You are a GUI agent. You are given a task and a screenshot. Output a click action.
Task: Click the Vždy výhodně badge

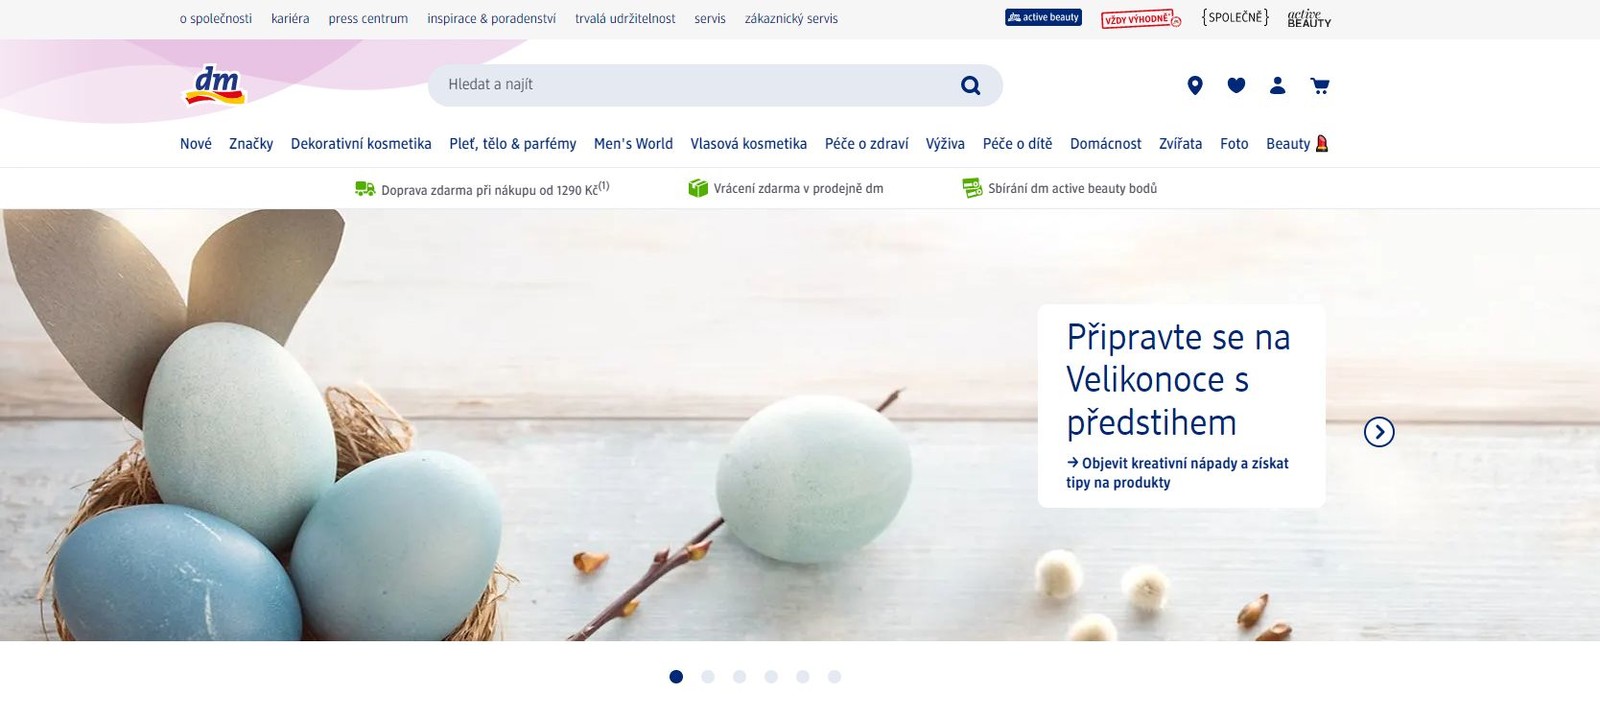1141,19
